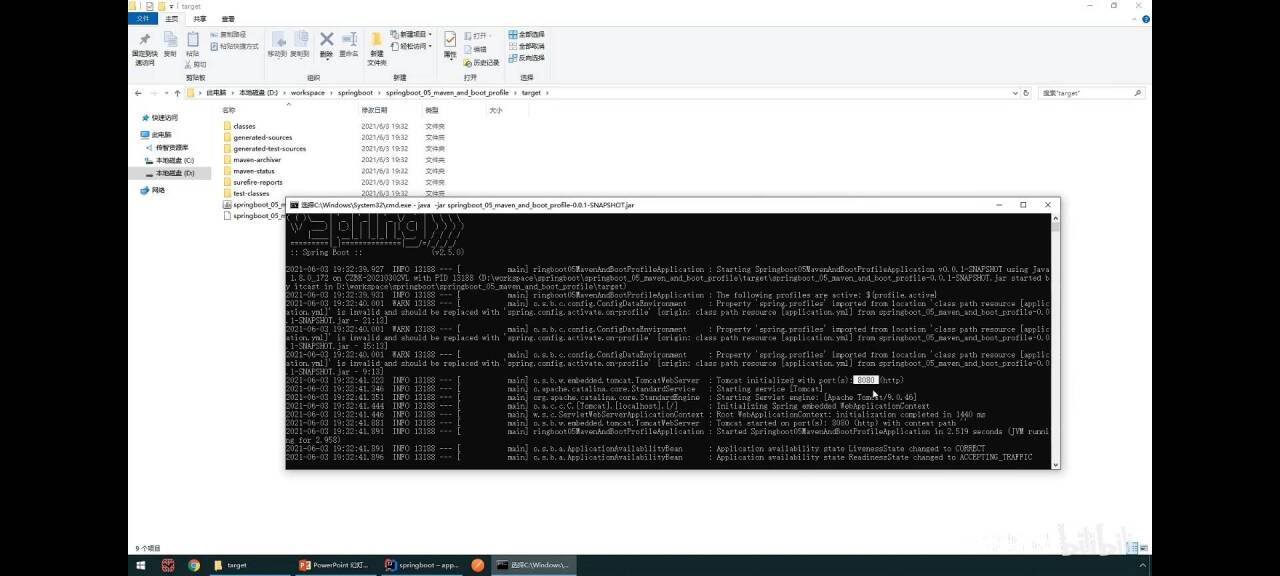Image resolution: width=1280 pixels, height=576 pixels.
Task: Click the Up one level arrow
Action: click(176, 93)
